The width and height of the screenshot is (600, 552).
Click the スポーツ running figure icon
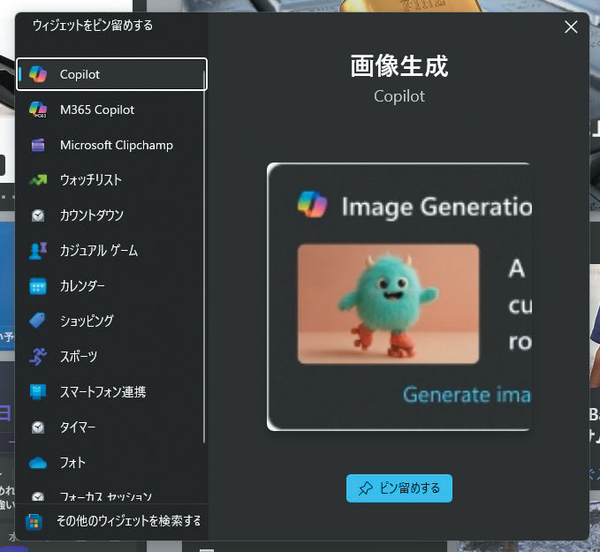pyautogui.click(x=38, y=357)
